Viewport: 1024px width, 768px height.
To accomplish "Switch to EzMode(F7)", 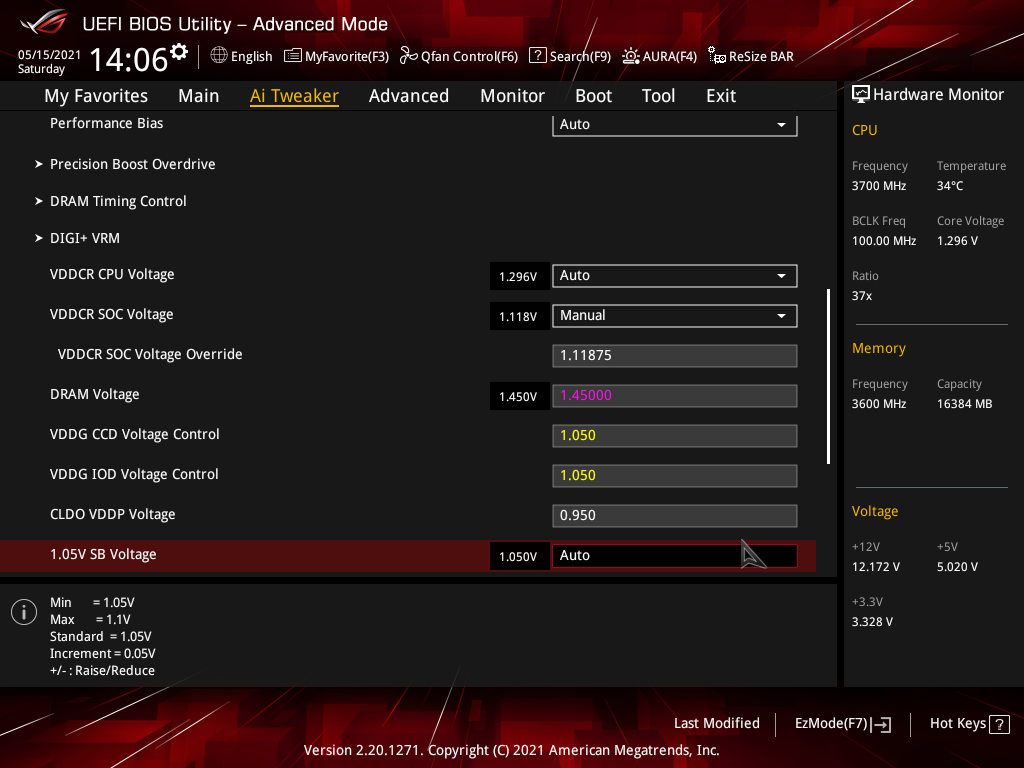I will pos(842,724).
